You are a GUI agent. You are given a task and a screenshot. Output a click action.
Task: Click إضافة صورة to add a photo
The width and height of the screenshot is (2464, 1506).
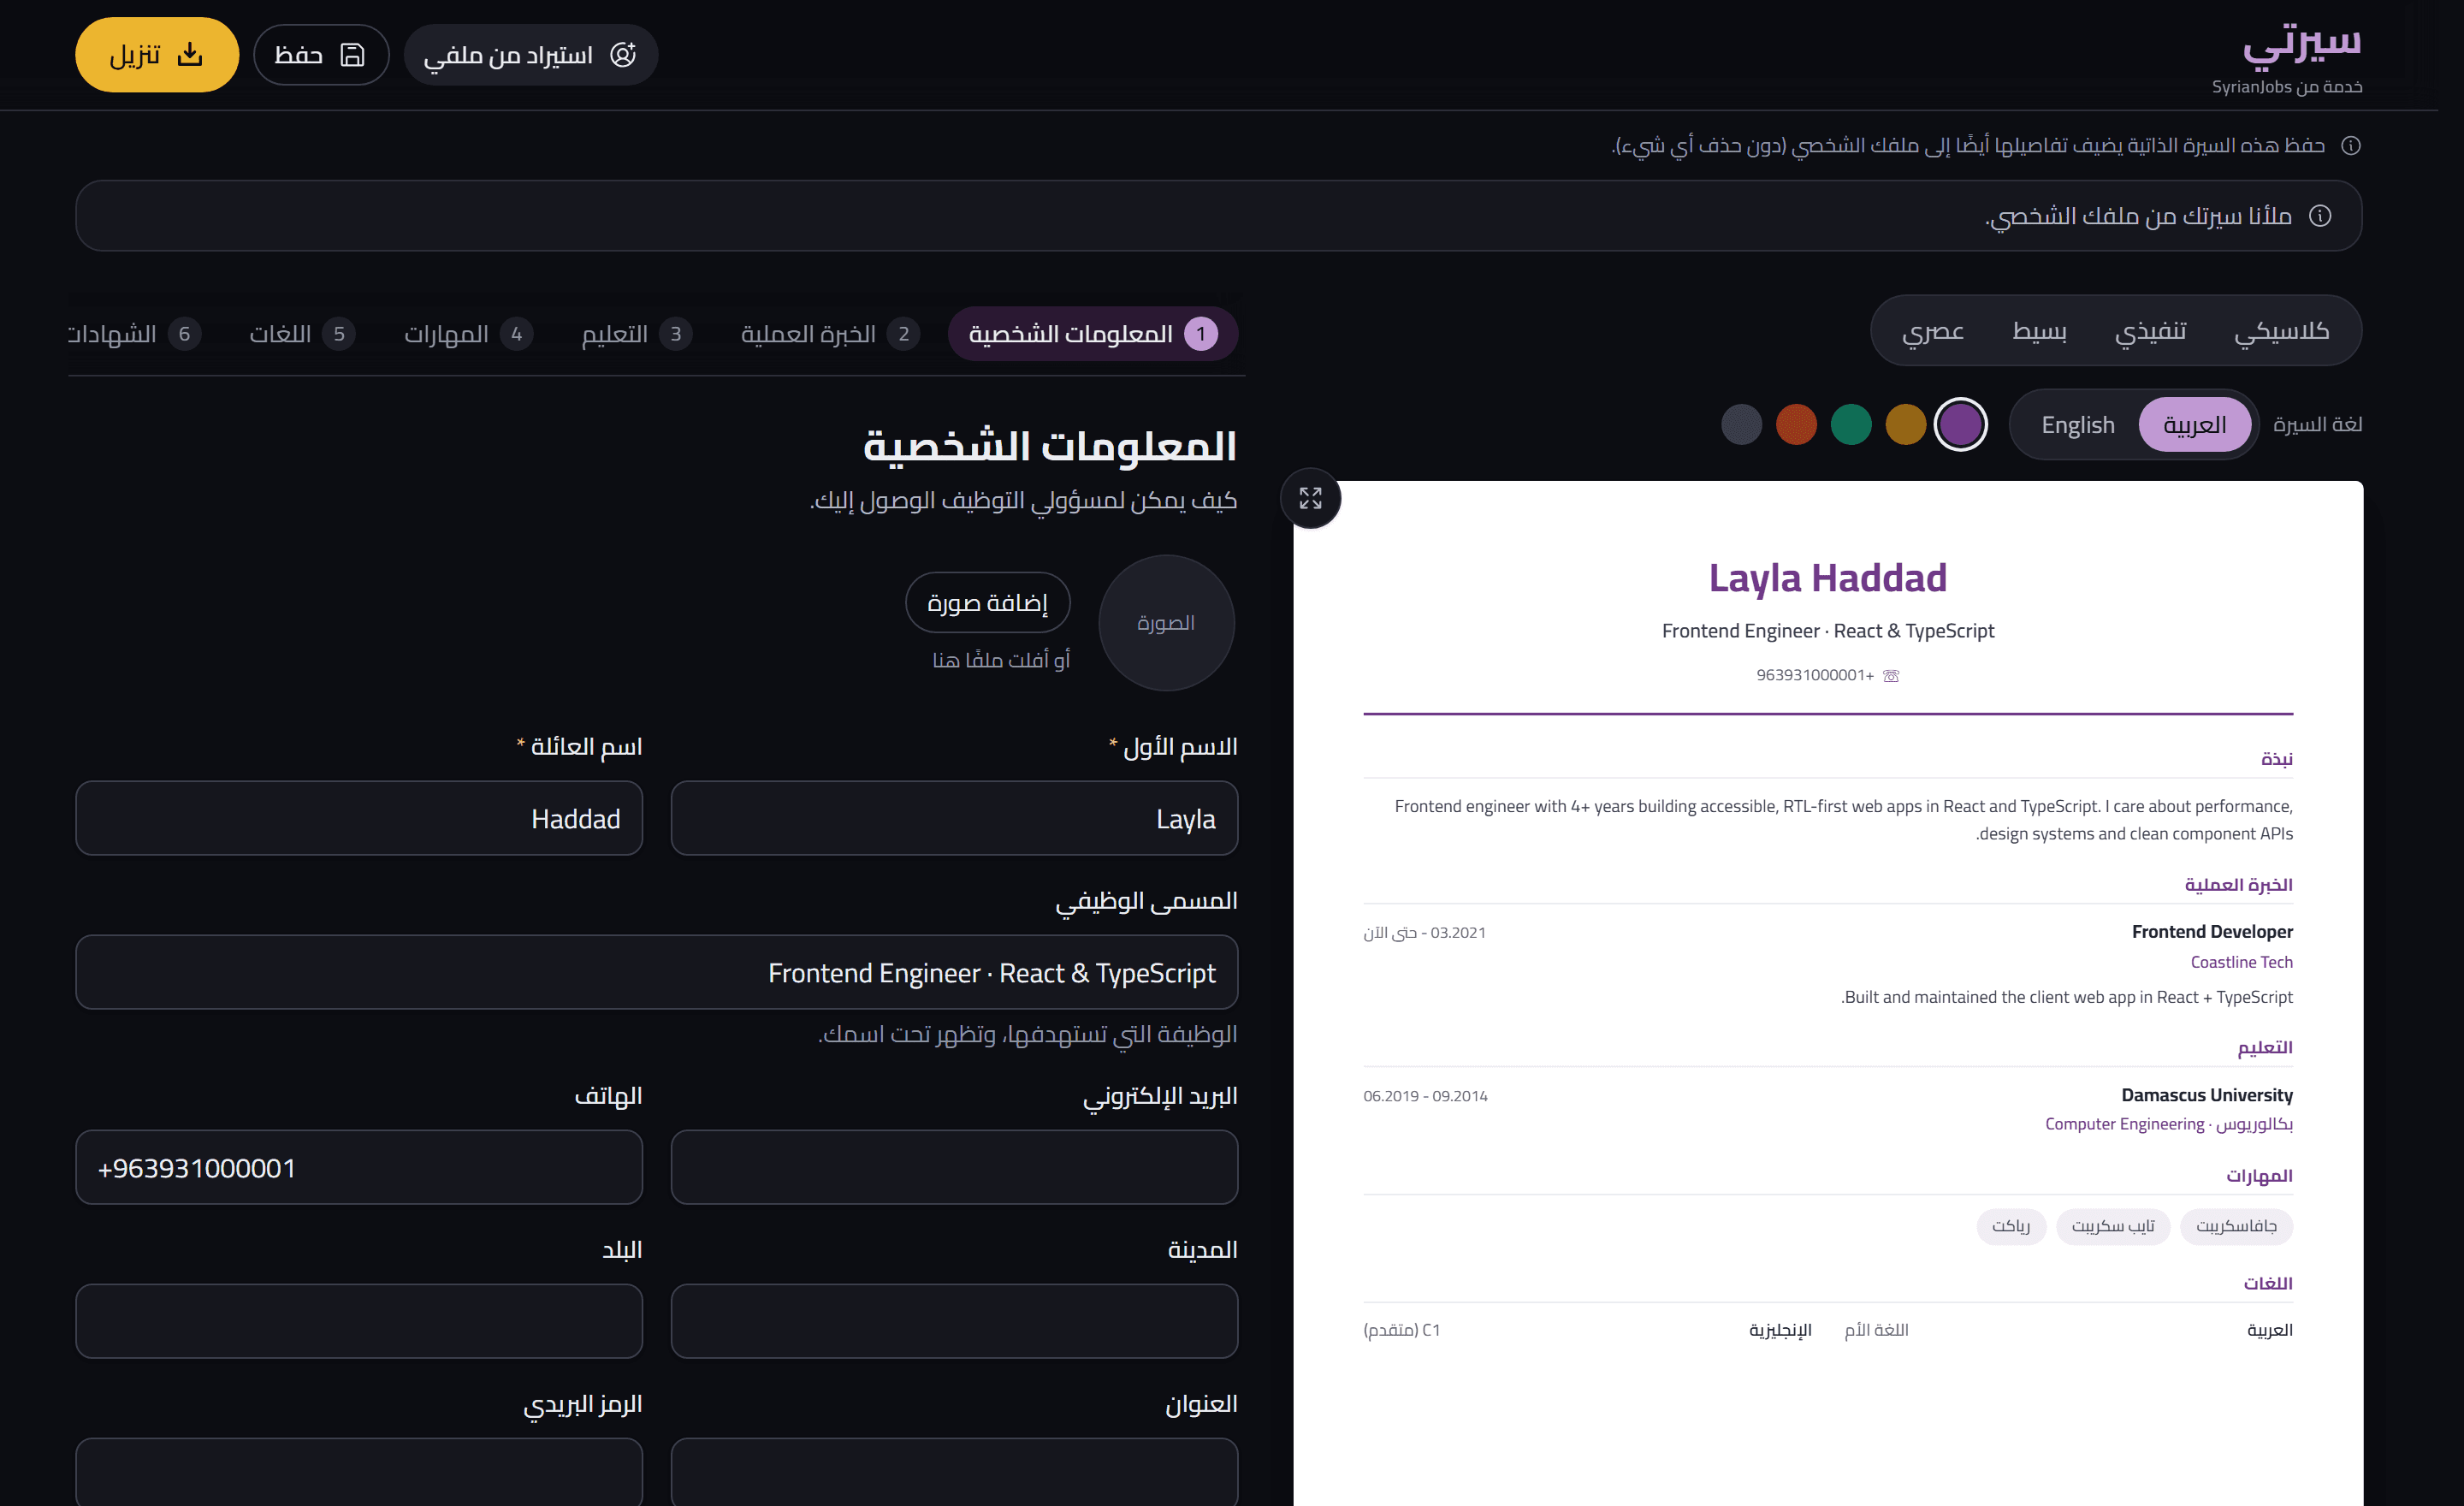[x=987, y=602]
